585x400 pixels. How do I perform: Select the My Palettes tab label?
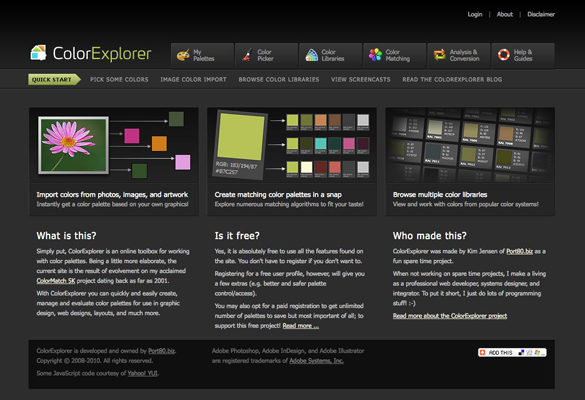[204, 55]
